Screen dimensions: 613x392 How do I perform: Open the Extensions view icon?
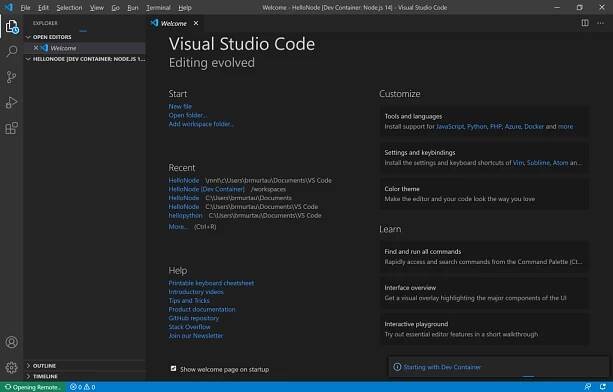(x=12, y=128)
